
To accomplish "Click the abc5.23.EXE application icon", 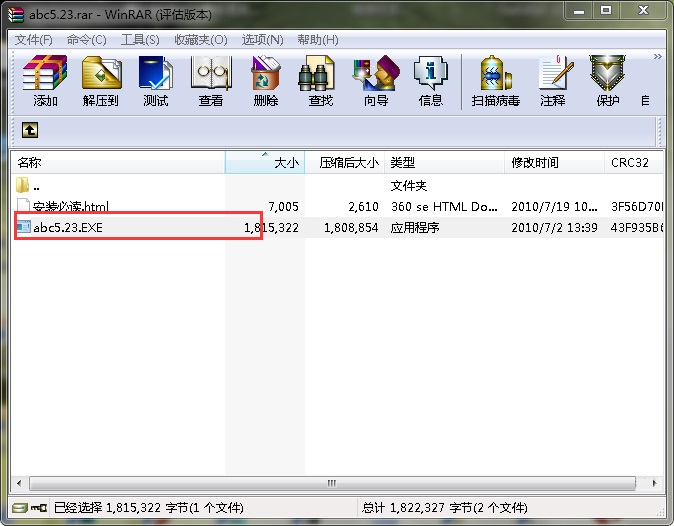I will pyautogui.click(x=24, y=226).
